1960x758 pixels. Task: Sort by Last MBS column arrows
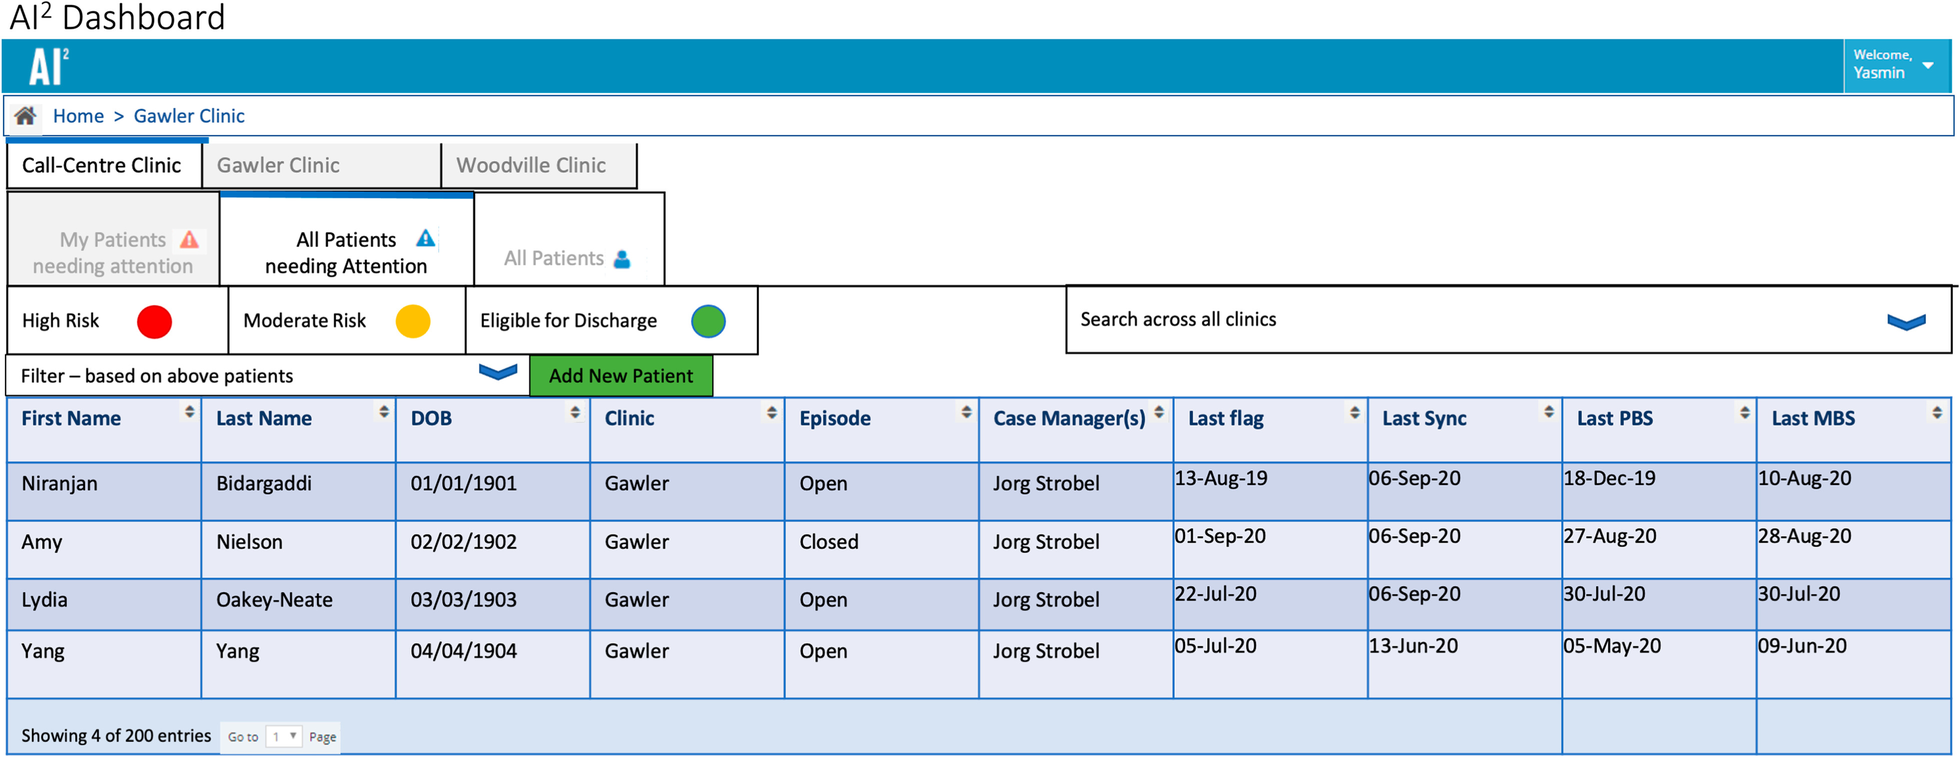(1937, 412)
